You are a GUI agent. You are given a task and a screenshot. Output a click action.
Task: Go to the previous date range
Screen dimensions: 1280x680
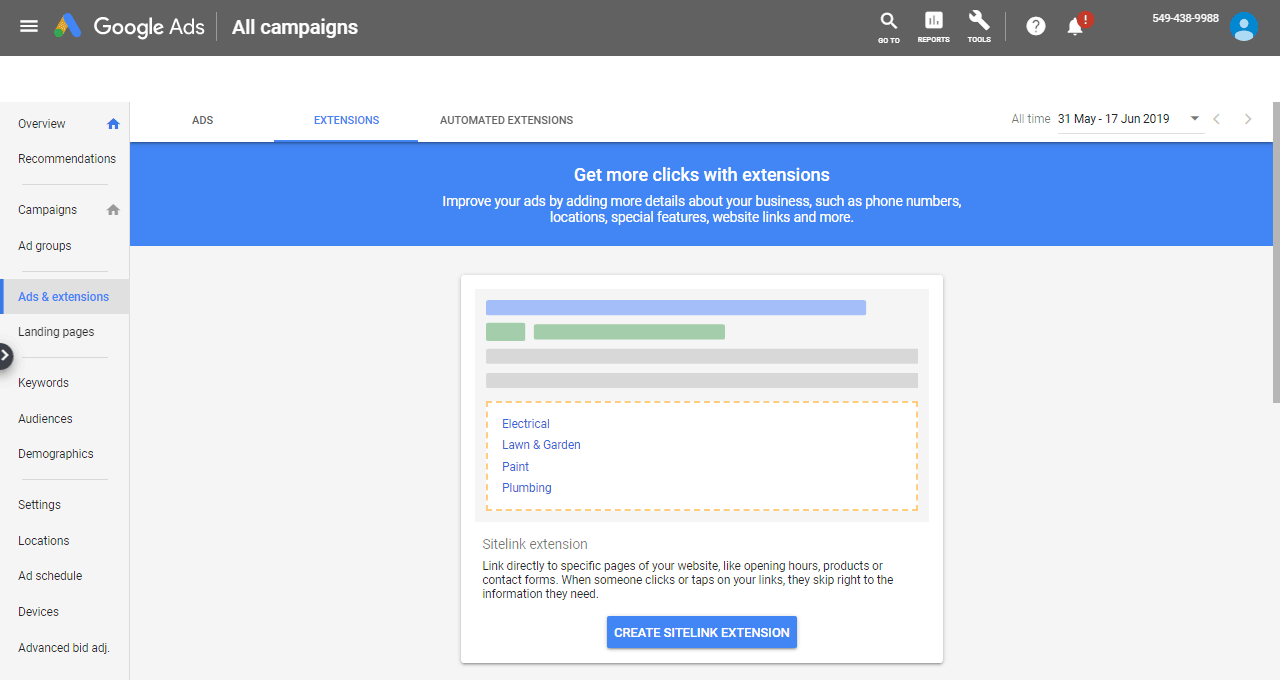1217,119
